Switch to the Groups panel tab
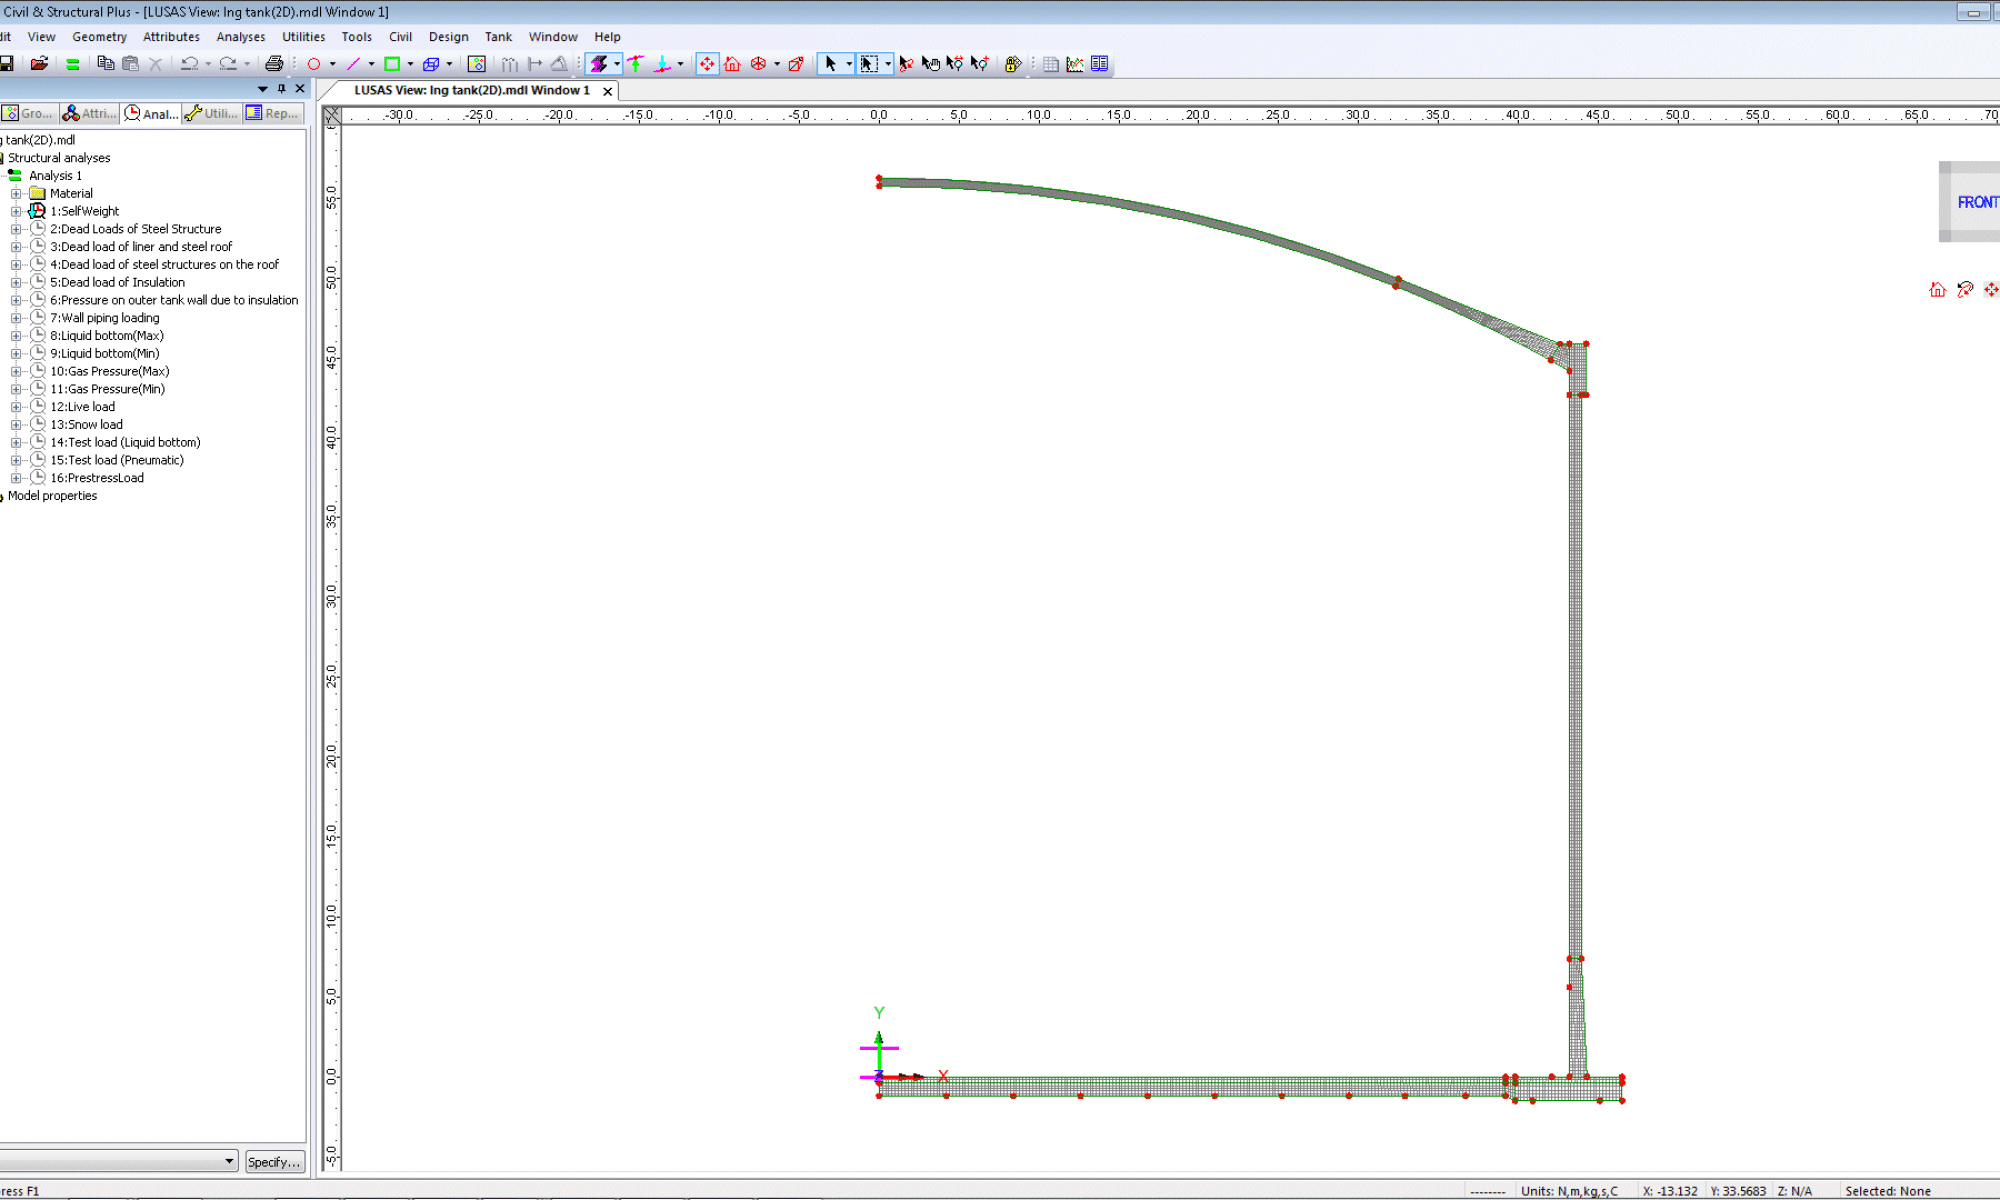Viewport: 2000px width, 1200px height. click(28, 113)
